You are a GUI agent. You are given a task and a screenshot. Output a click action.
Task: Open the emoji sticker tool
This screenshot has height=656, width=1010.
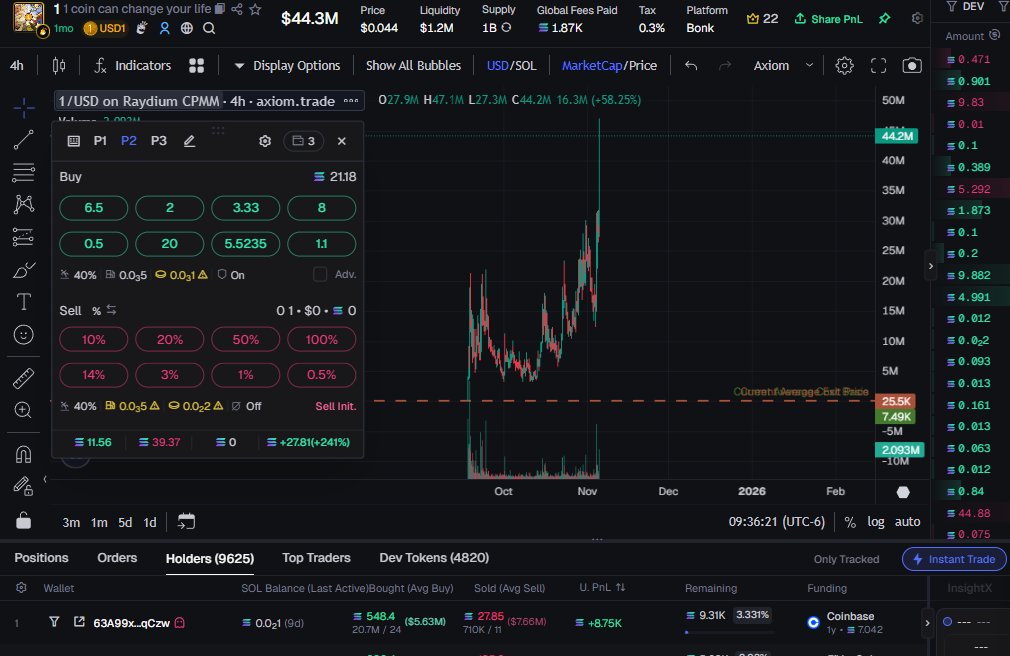[24, 334]
